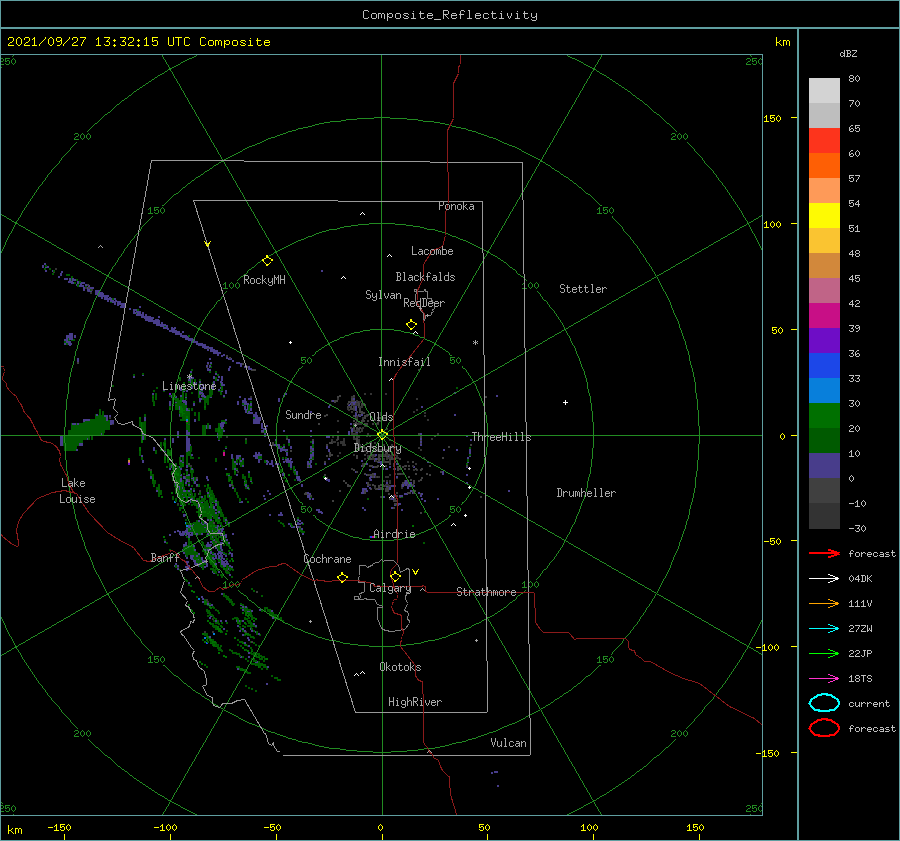Click the yellow V marker northwest of RockyMH
The width and height of the screenshot is (900, 841).
(208, 244)
